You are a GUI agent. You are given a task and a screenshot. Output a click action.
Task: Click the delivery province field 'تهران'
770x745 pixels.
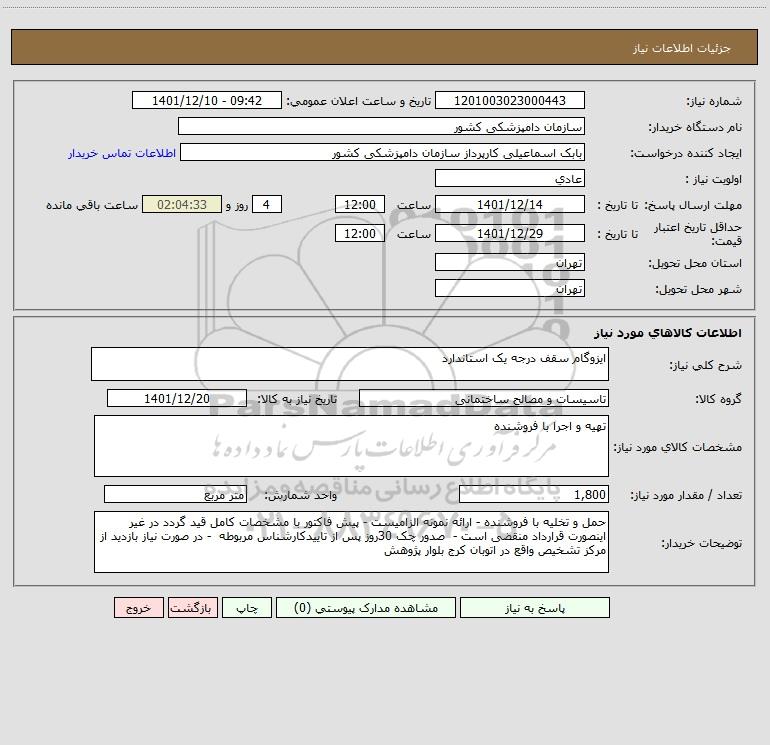[x=510, y=262]
